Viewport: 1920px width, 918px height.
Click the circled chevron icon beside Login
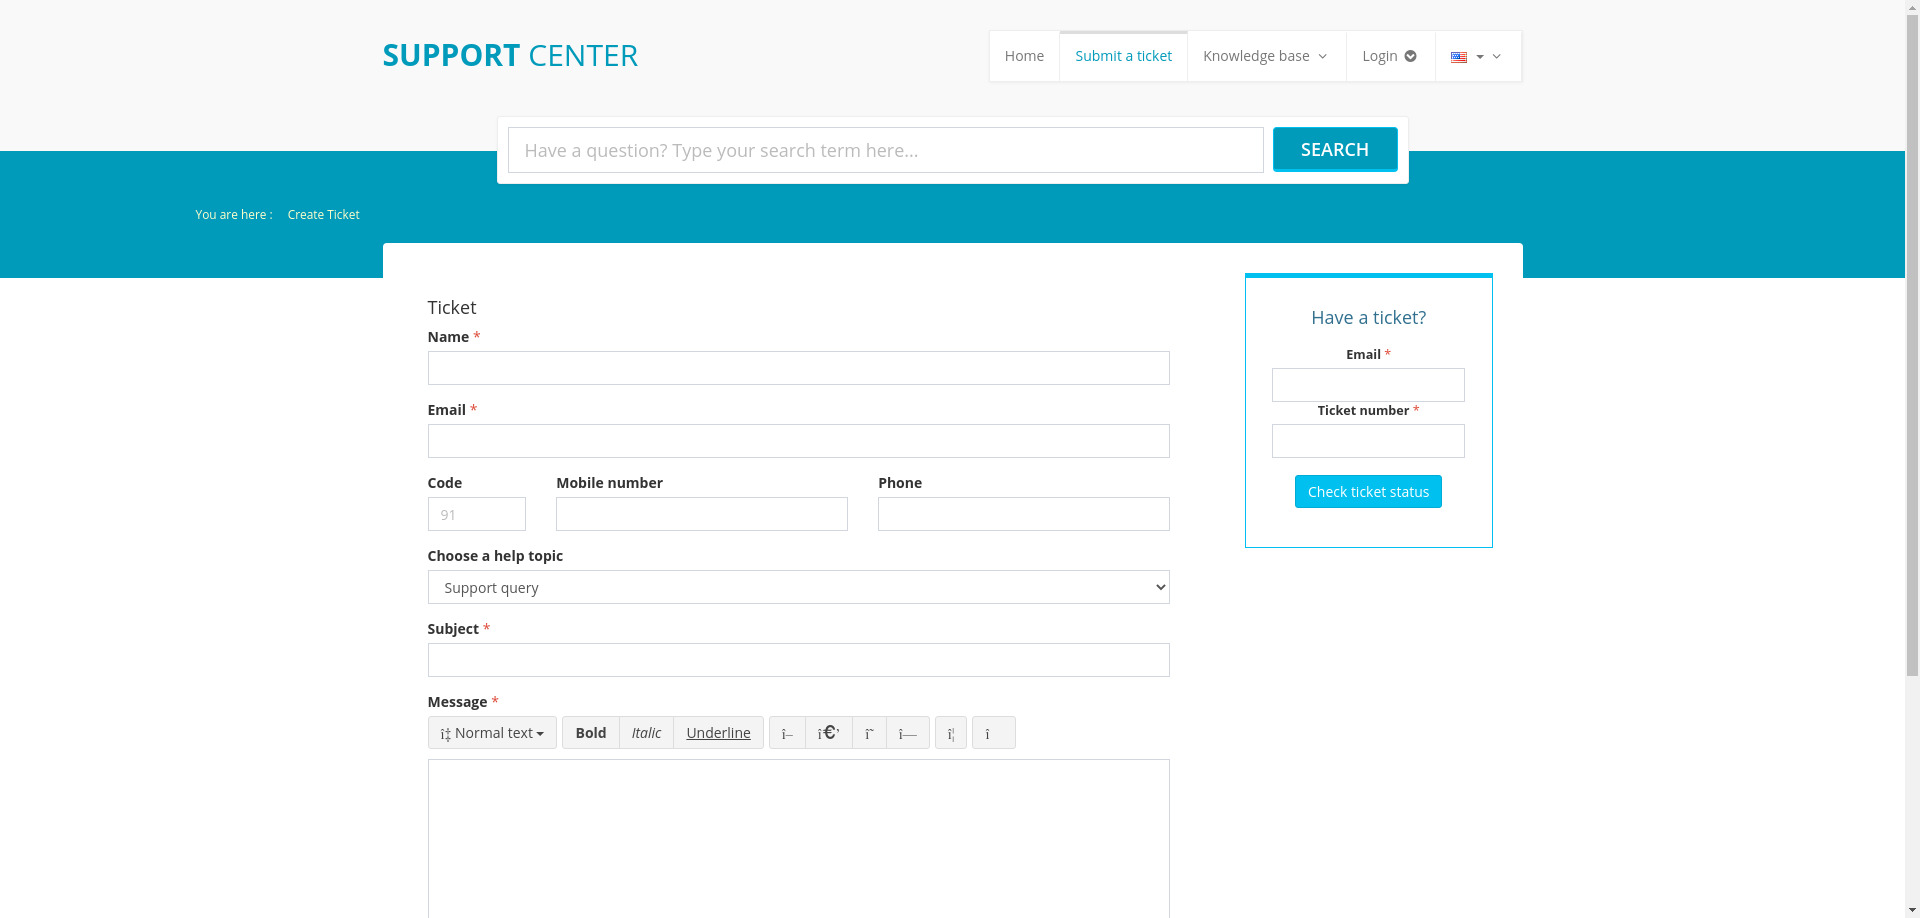pos(1410,57)
